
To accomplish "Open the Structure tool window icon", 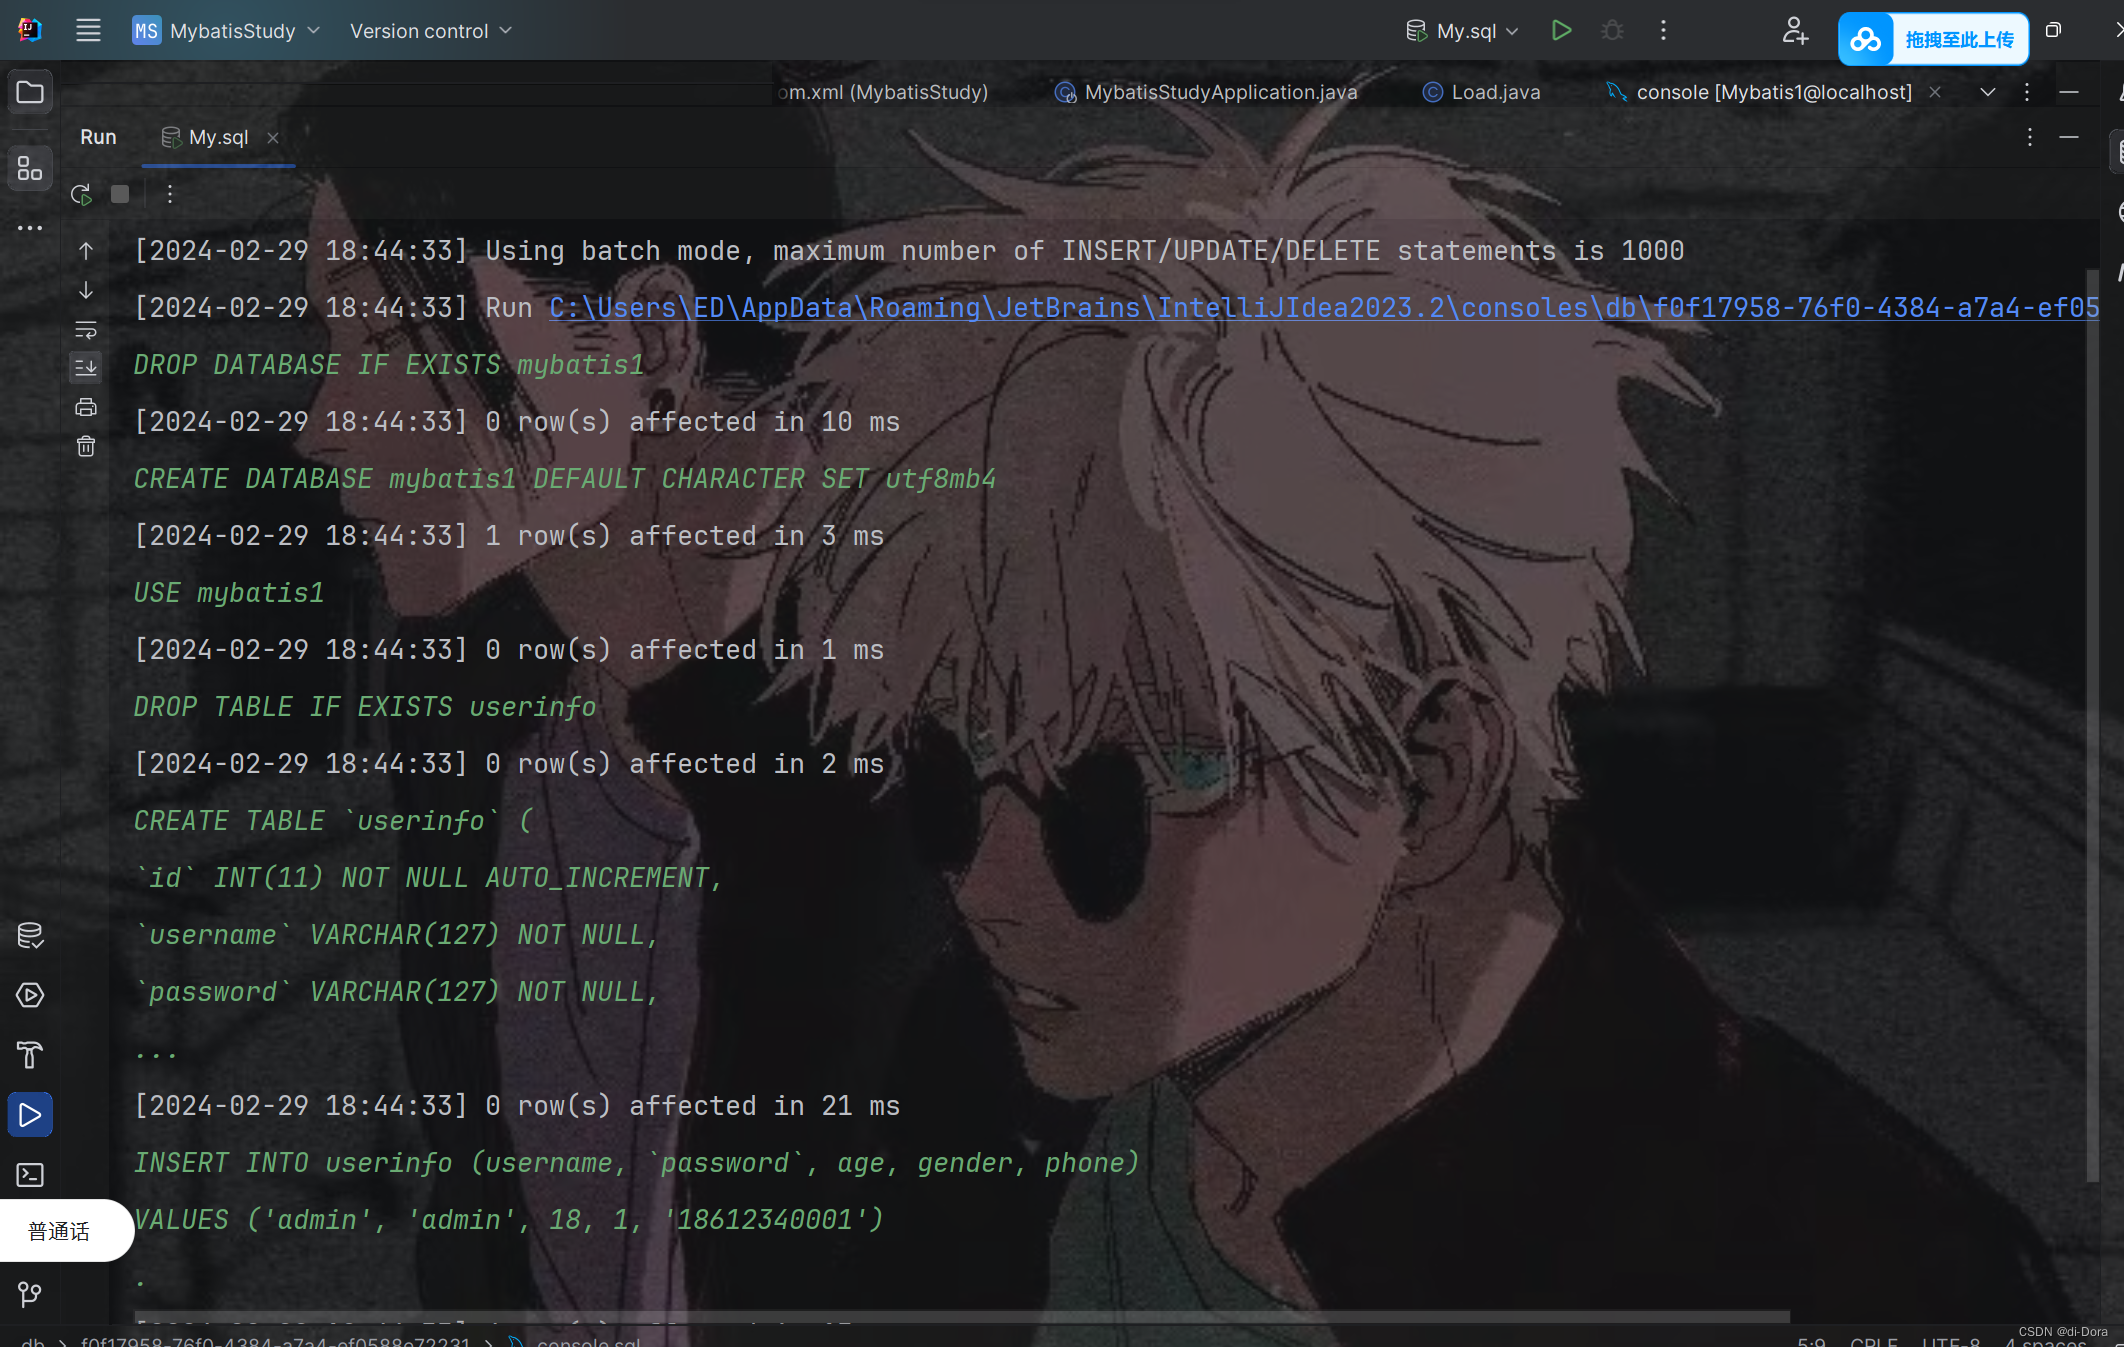I will pyautogui.click(x=30, y=169).
